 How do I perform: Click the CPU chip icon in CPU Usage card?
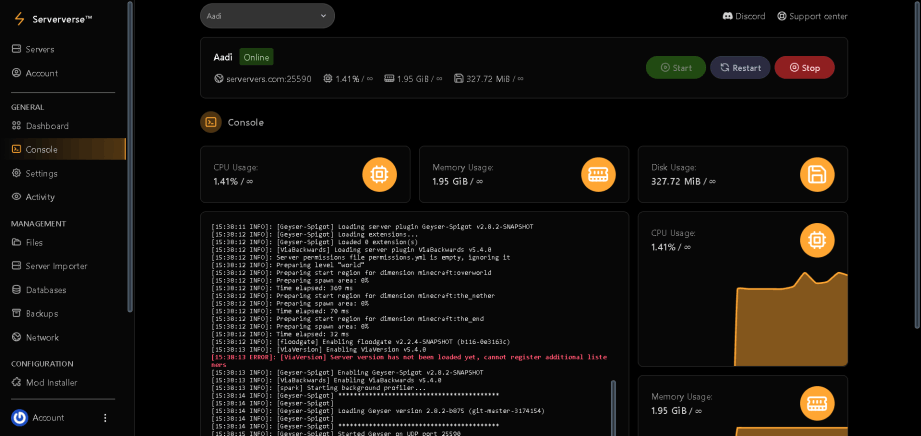click(x=379, y=175)
